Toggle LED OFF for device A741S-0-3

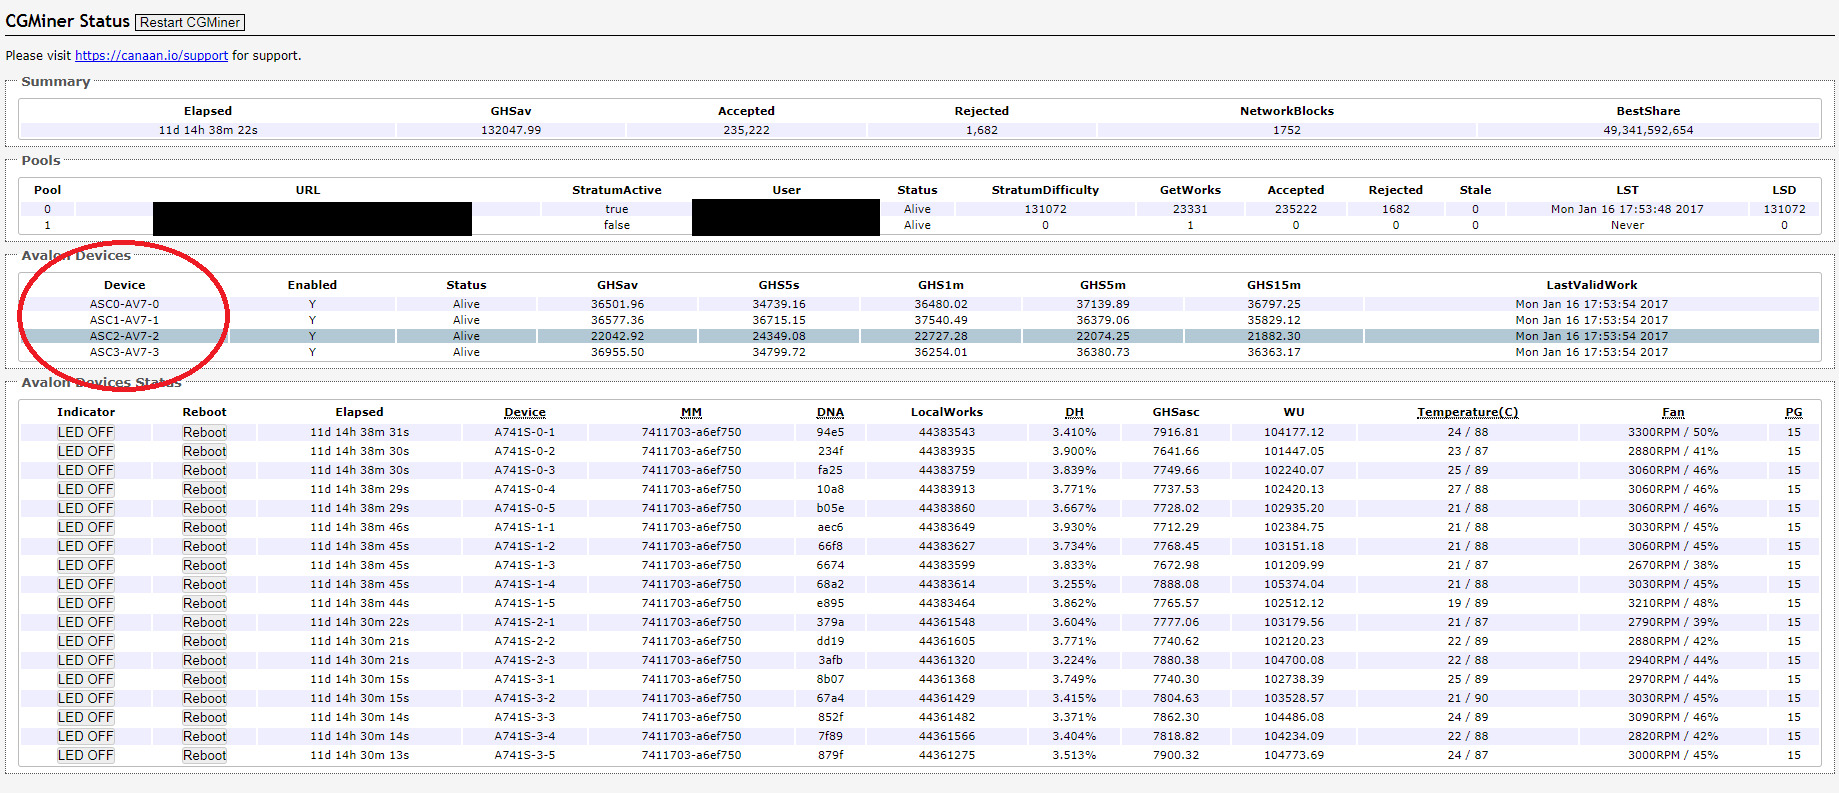[x=85, y=470]
